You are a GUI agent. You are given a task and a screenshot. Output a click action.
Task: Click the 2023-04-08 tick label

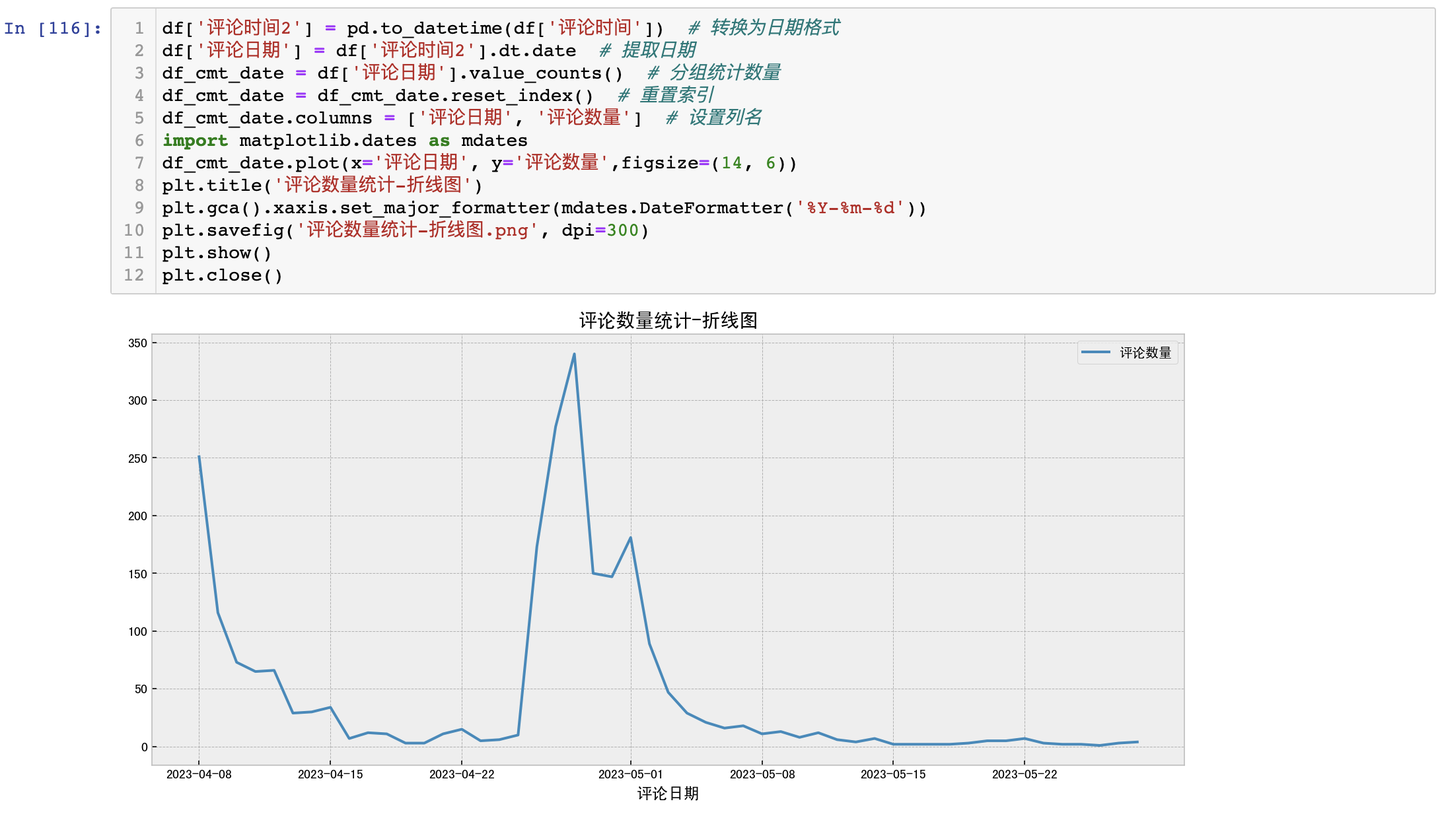click(197, 772)
